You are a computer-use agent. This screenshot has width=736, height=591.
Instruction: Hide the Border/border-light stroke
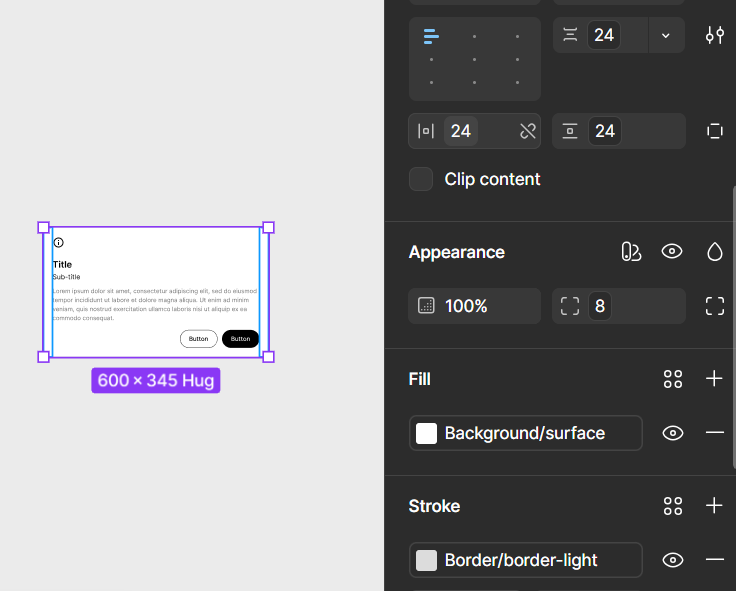pyautogui.click(x=673, y=560)
